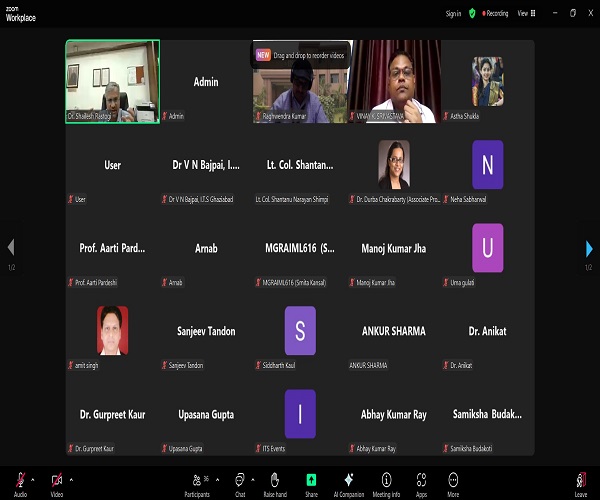Unmute using the Audio microphone icon
This screenshot has width=600, height=500.
click(x=20, y=480)
